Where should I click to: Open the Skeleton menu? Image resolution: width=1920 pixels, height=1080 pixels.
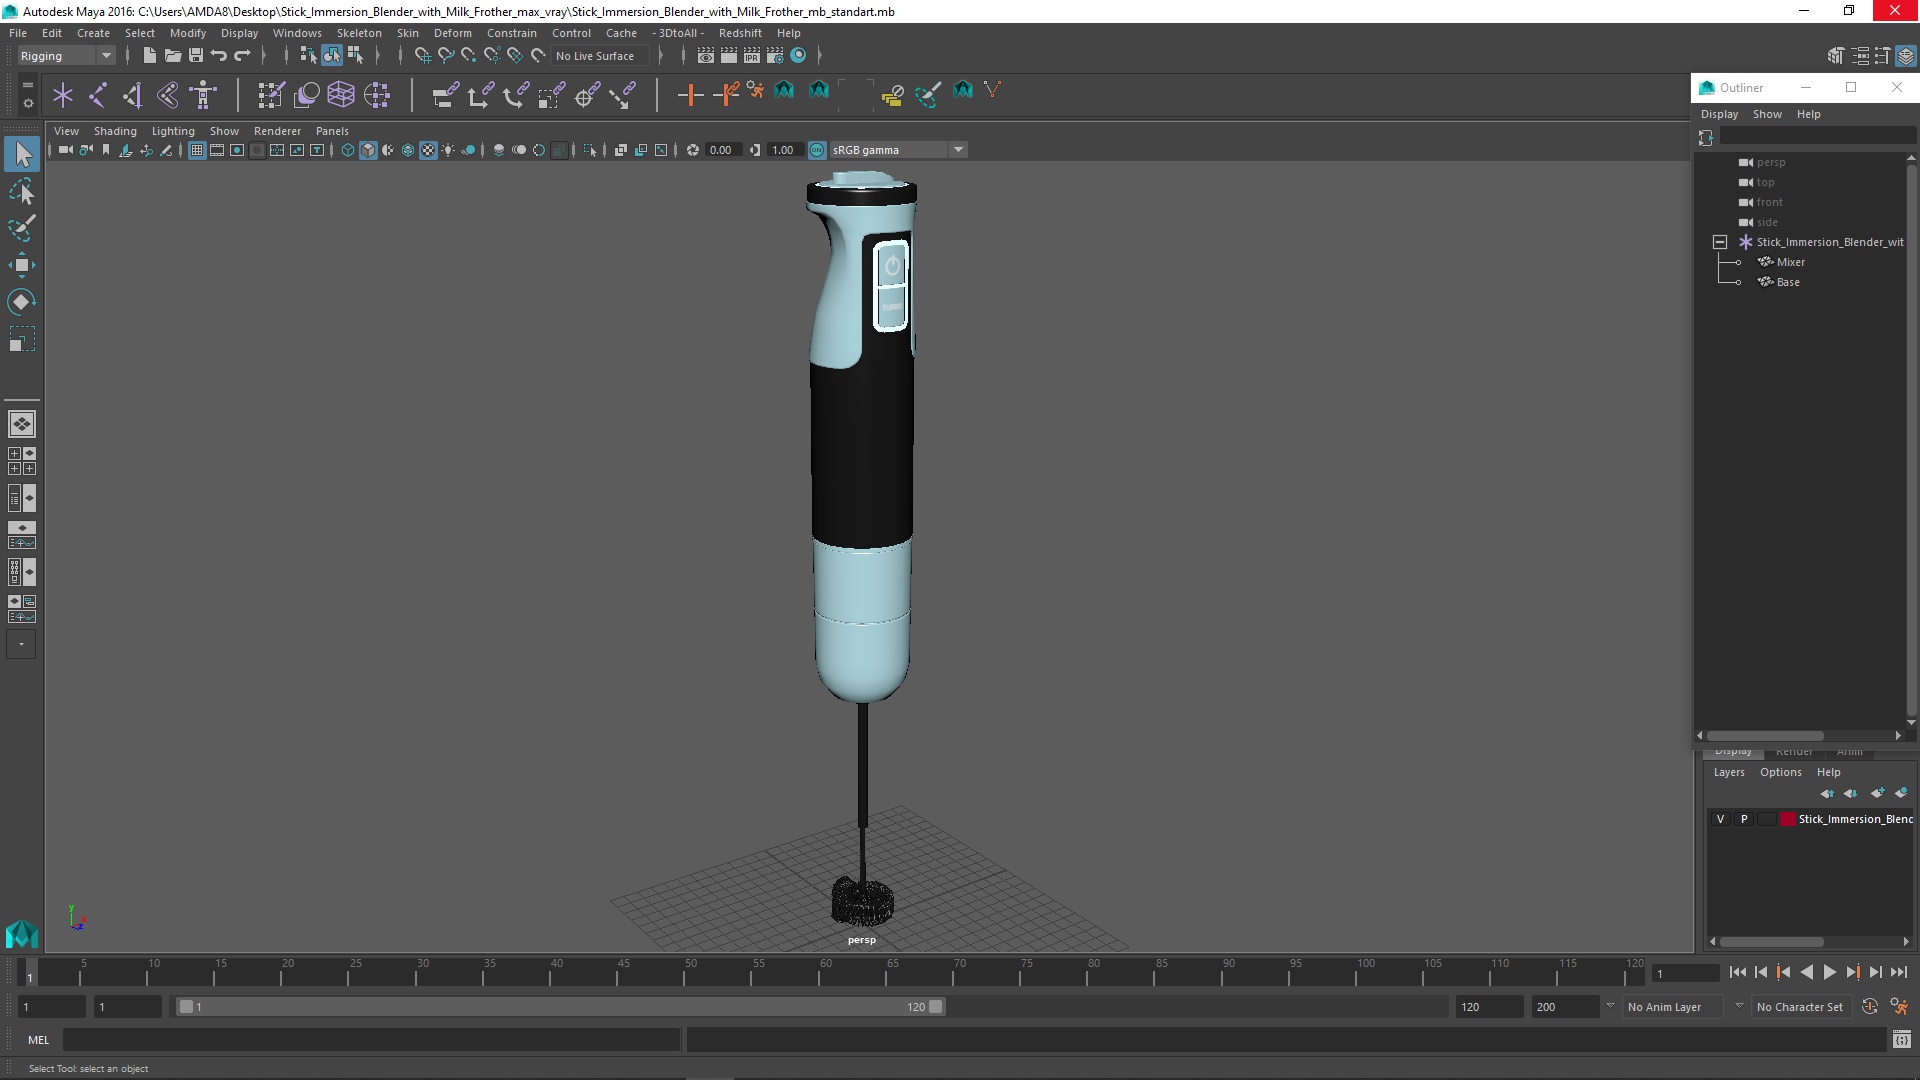(x=359, y=33)
